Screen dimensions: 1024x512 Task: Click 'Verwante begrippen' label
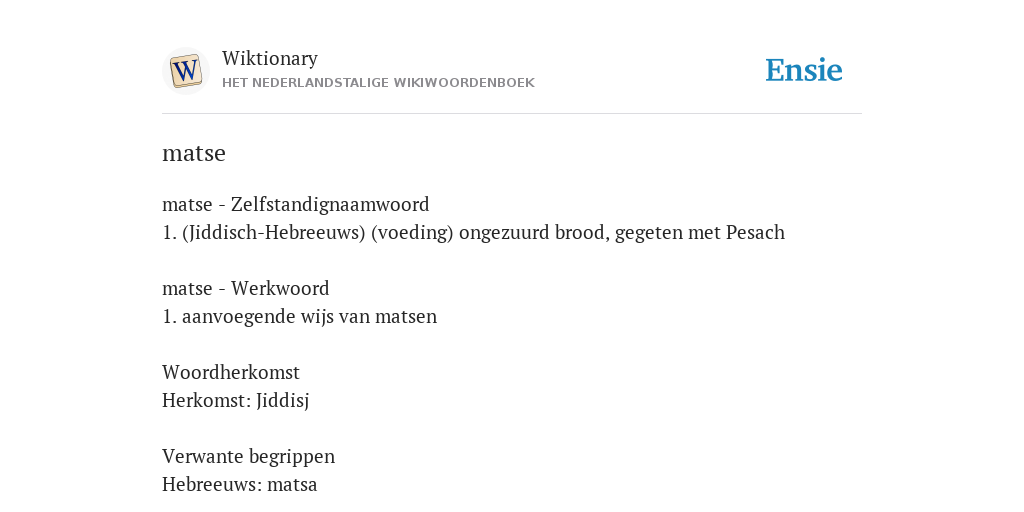tap(249, 456)
